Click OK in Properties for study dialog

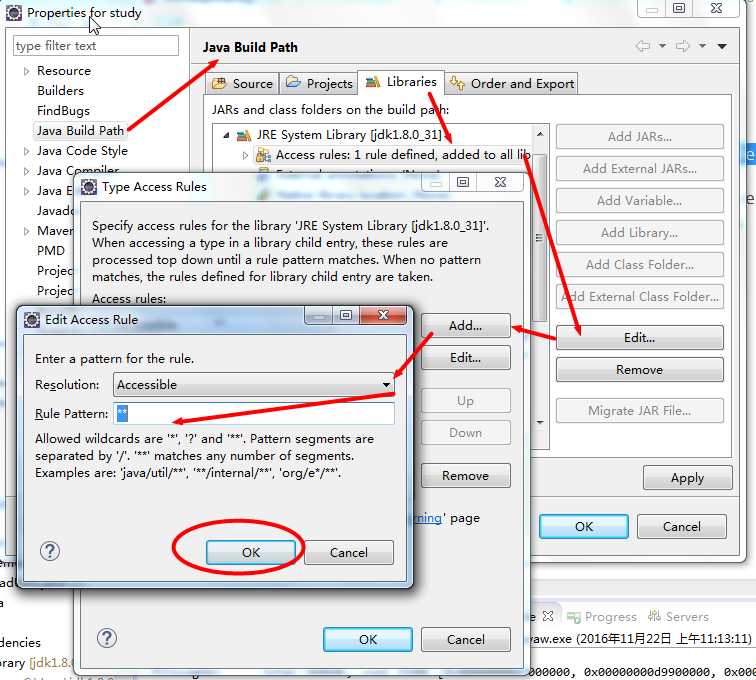click(584, 526)
